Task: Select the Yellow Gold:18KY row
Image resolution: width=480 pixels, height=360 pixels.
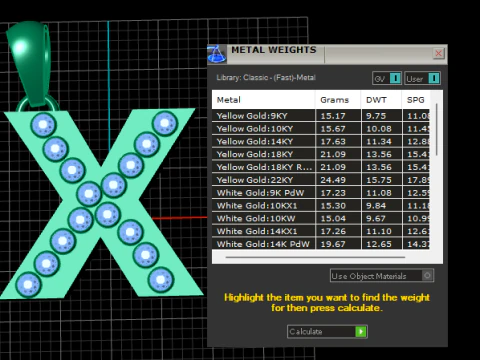Action: click(321, 154)
